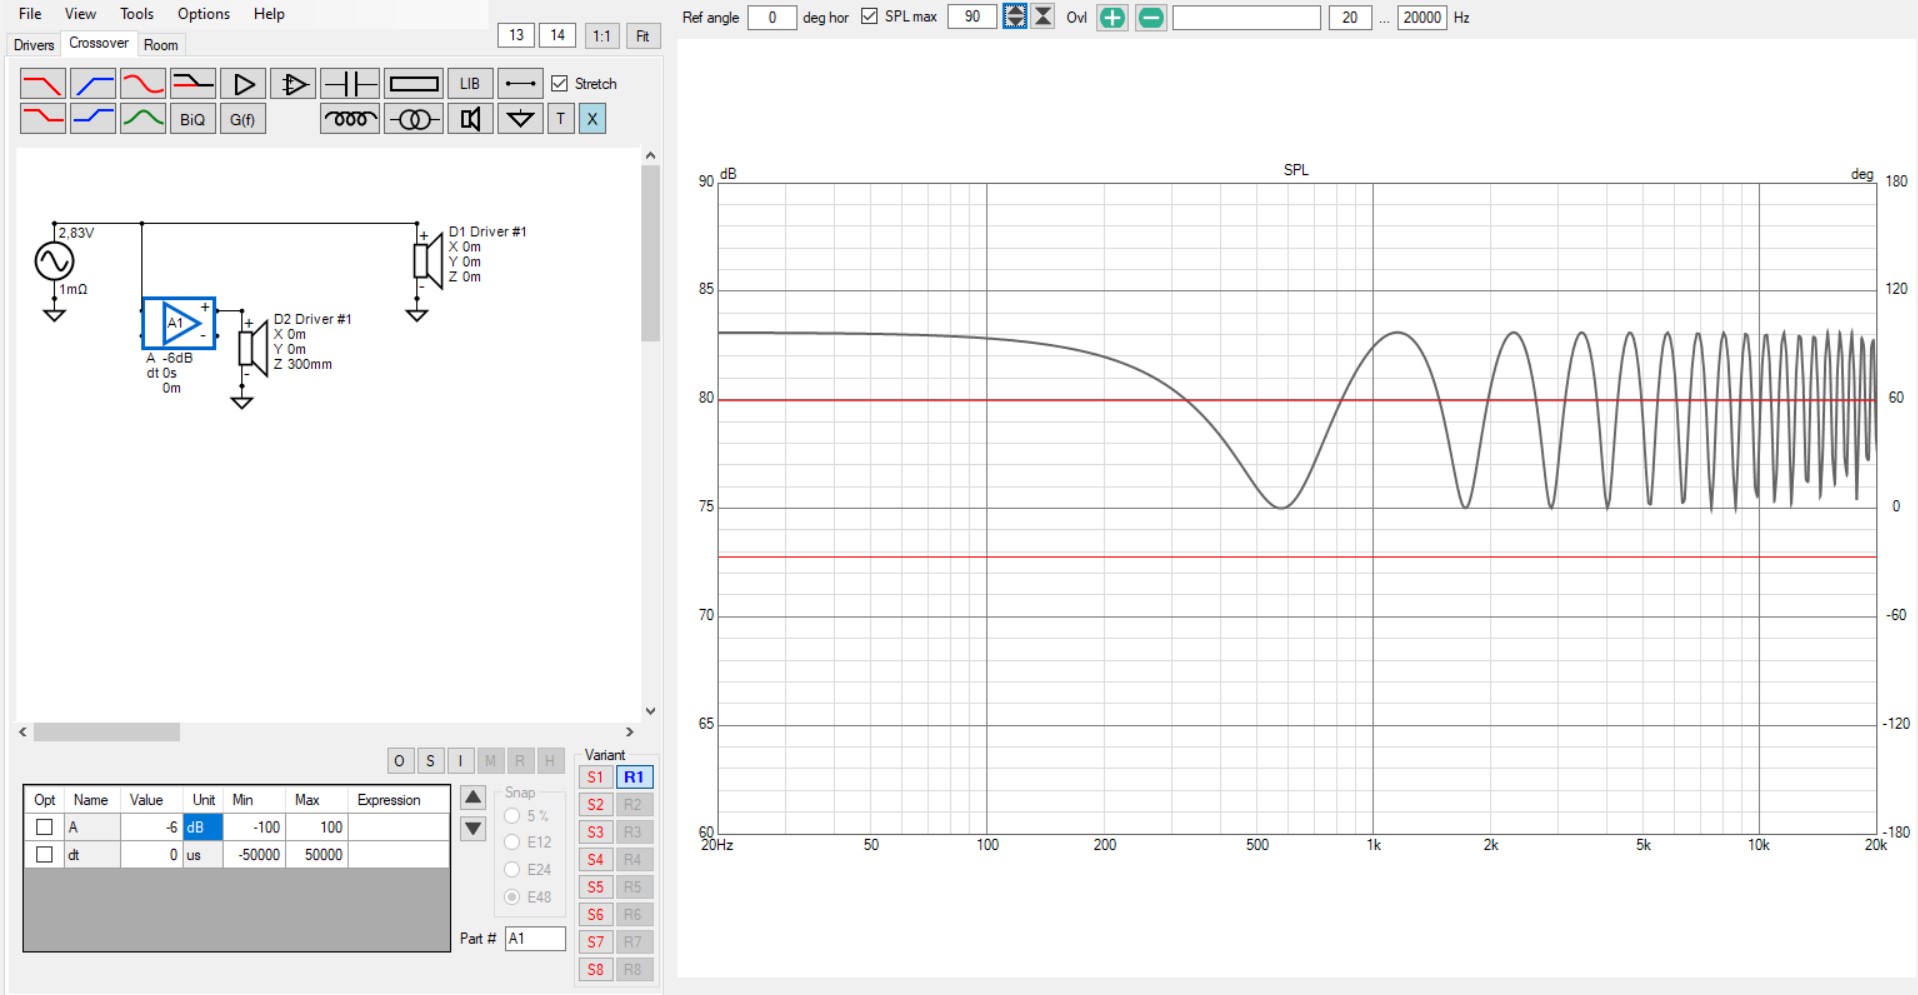Image resolution: width=1918 pixels, height=995 pixels.
Task: Add a ground symbol component
Action: pos(521,119)
